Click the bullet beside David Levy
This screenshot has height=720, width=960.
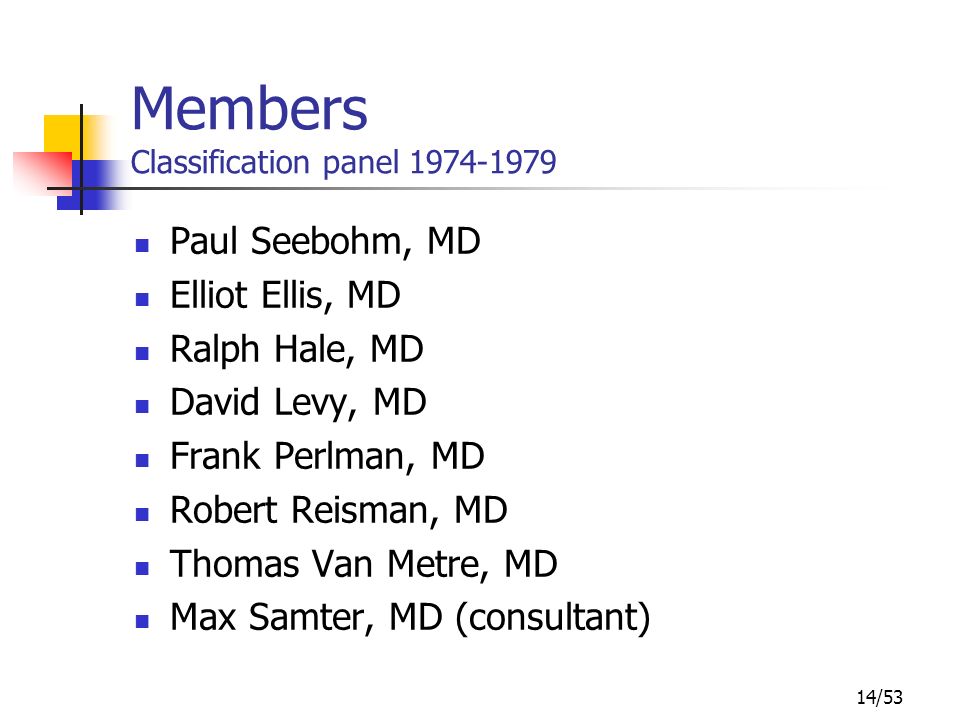point(142,407)
